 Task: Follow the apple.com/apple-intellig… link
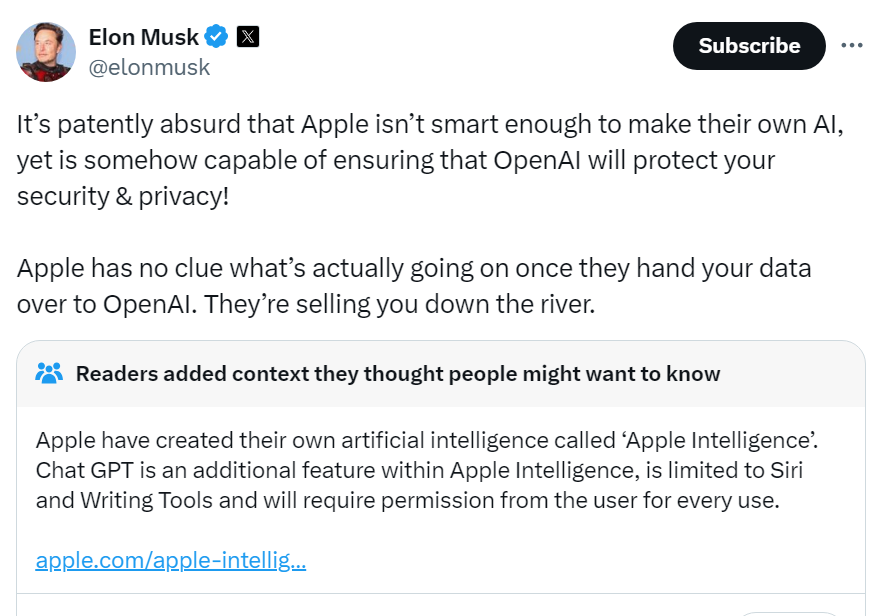[x=170, y=560]
